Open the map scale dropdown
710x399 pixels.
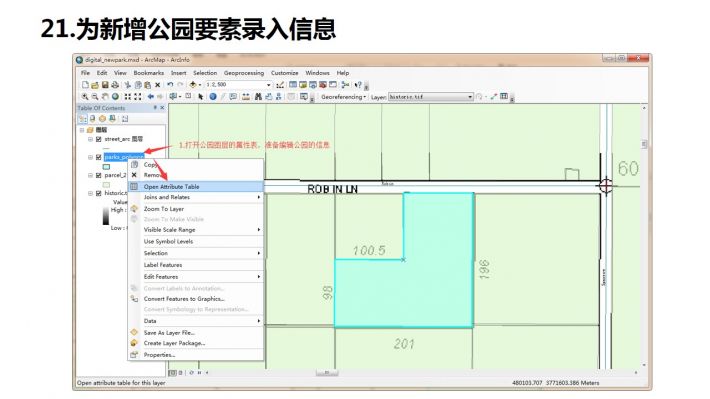coord(269,85)
